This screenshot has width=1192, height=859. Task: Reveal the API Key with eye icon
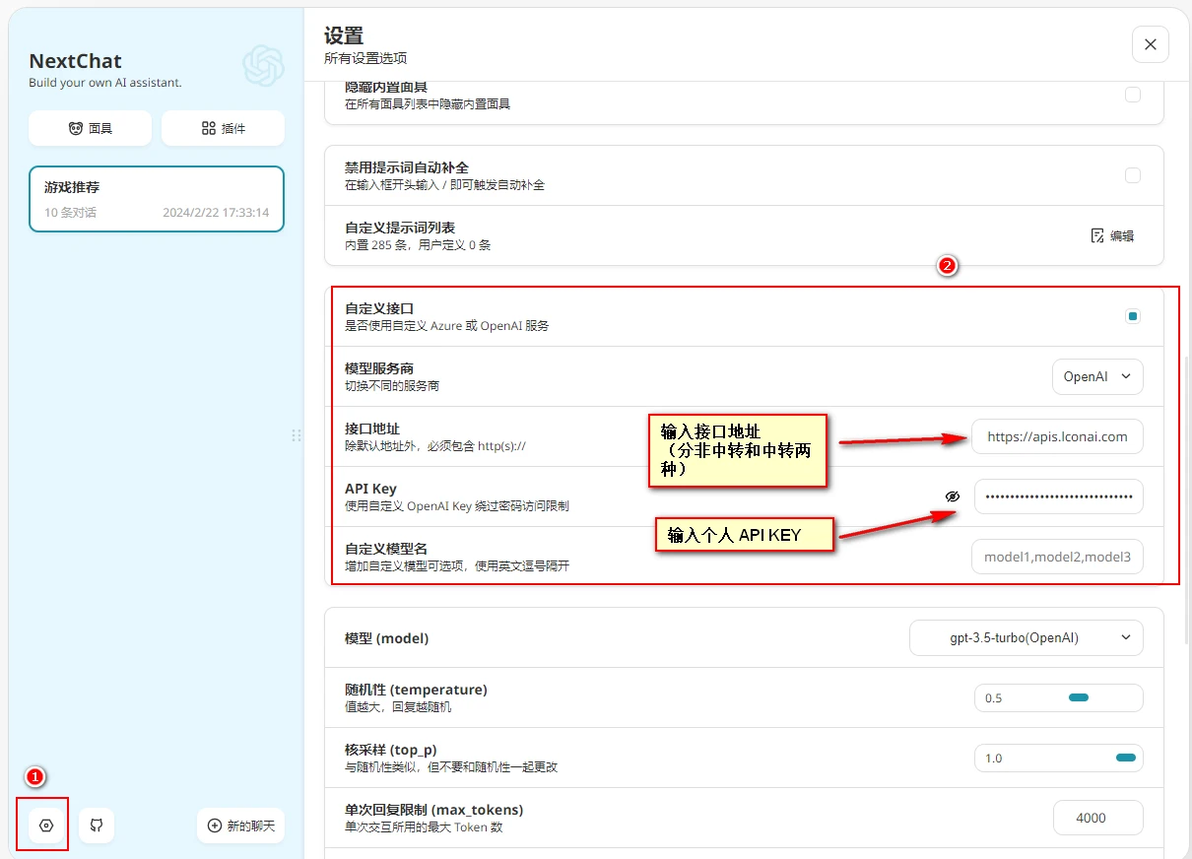click(953, 496)
